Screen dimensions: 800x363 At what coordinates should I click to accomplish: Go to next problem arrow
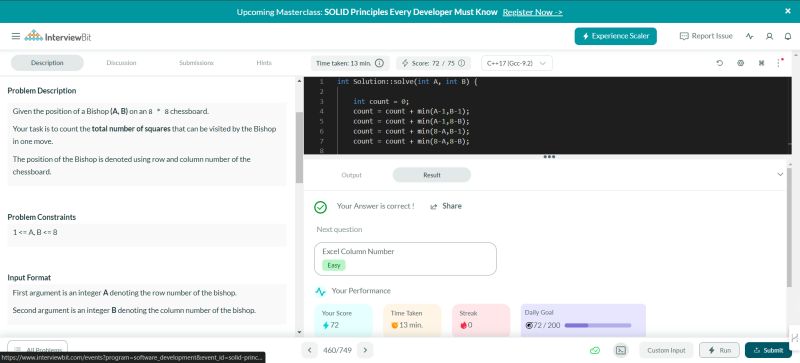tap(365, 350)
